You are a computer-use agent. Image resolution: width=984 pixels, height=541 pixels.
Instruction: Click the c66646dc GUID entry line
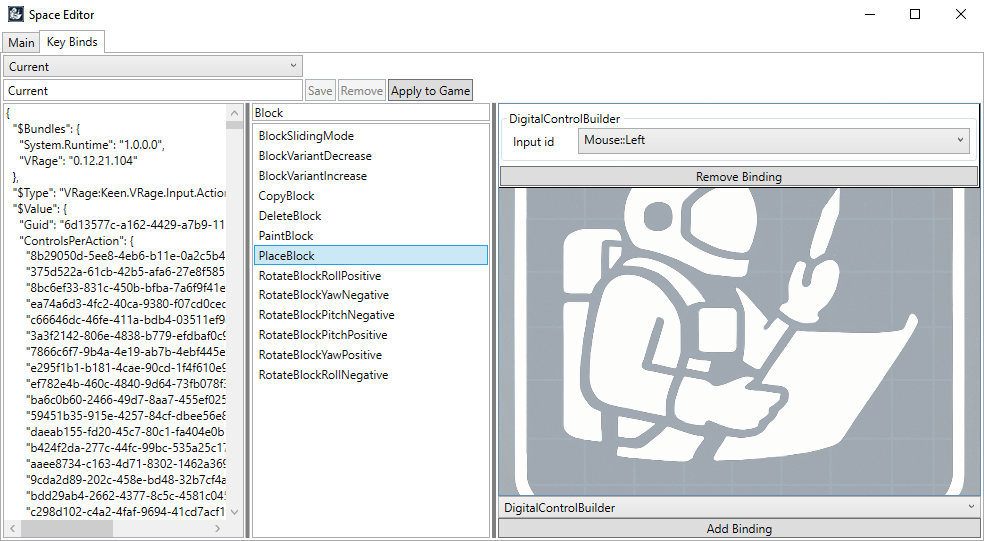pos(126,321)
